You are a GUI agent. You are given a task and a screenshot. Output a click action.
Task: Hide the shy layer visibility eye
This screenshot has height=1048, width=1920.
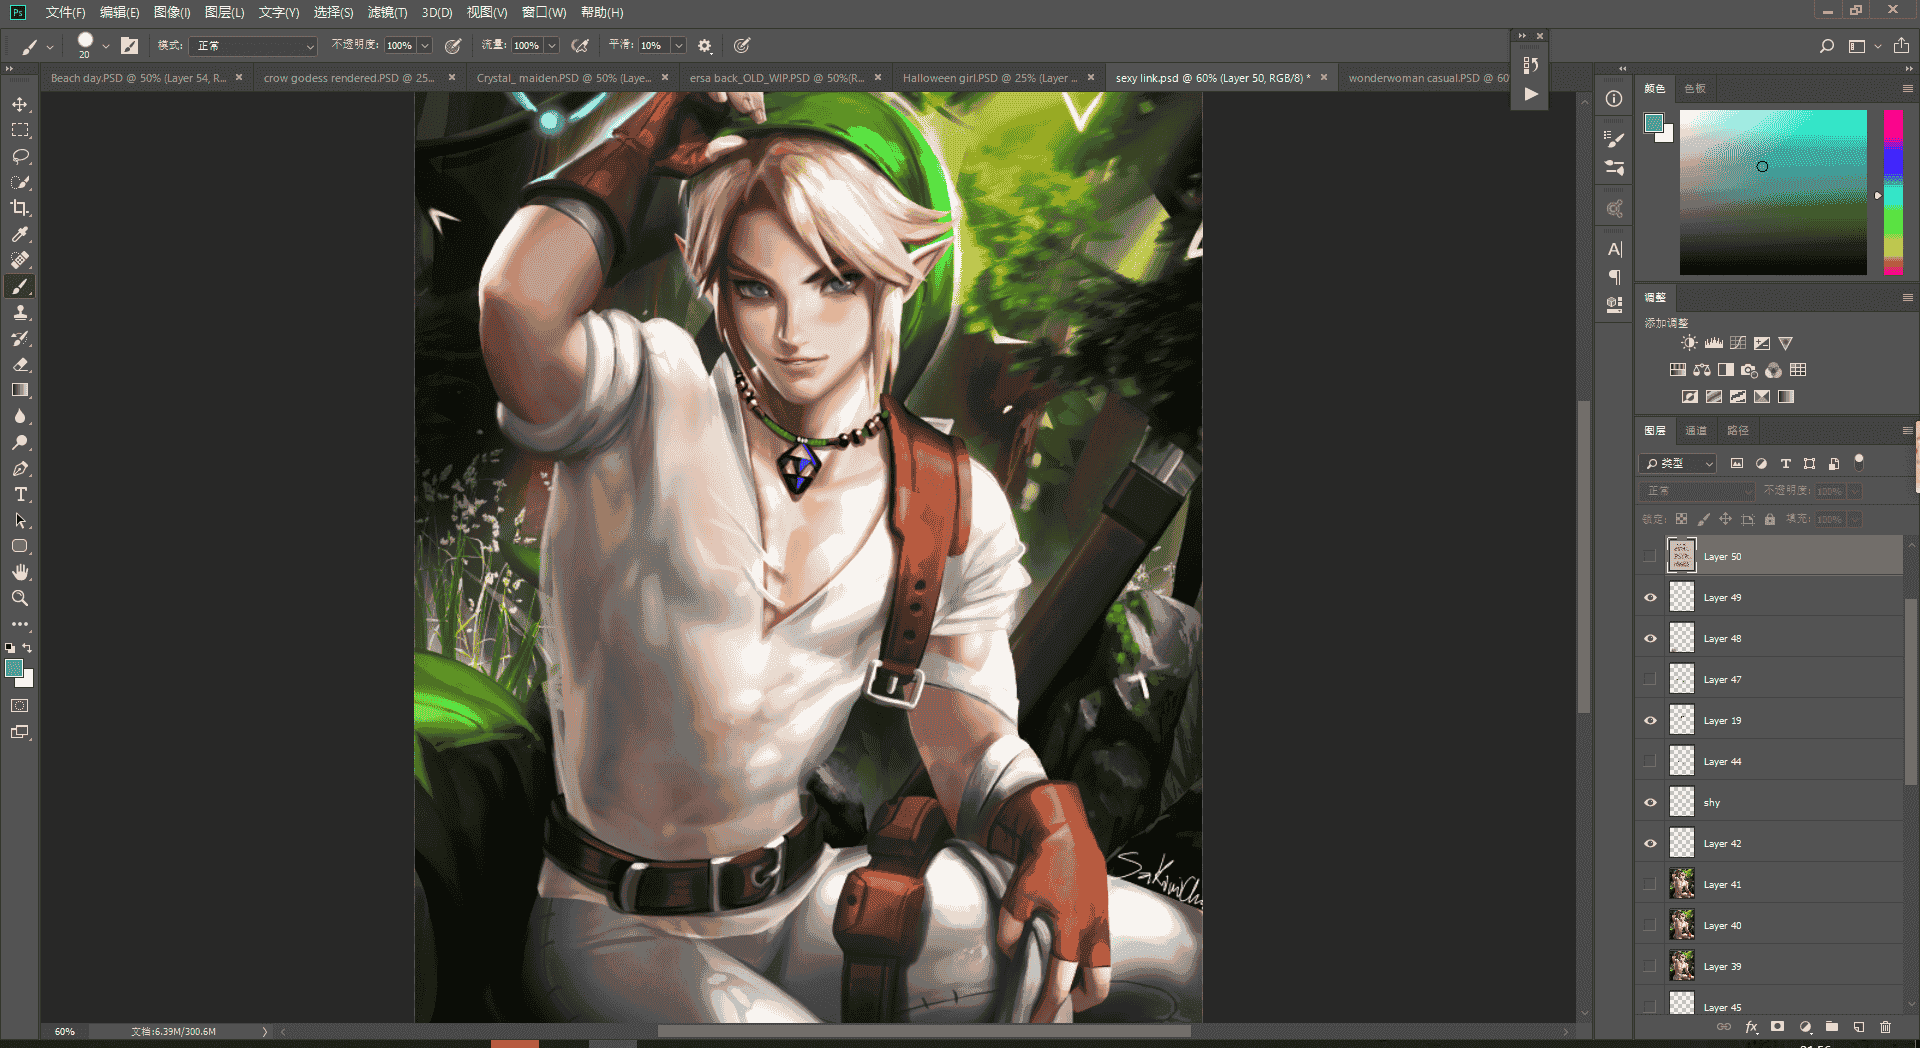pos(1650,803)
